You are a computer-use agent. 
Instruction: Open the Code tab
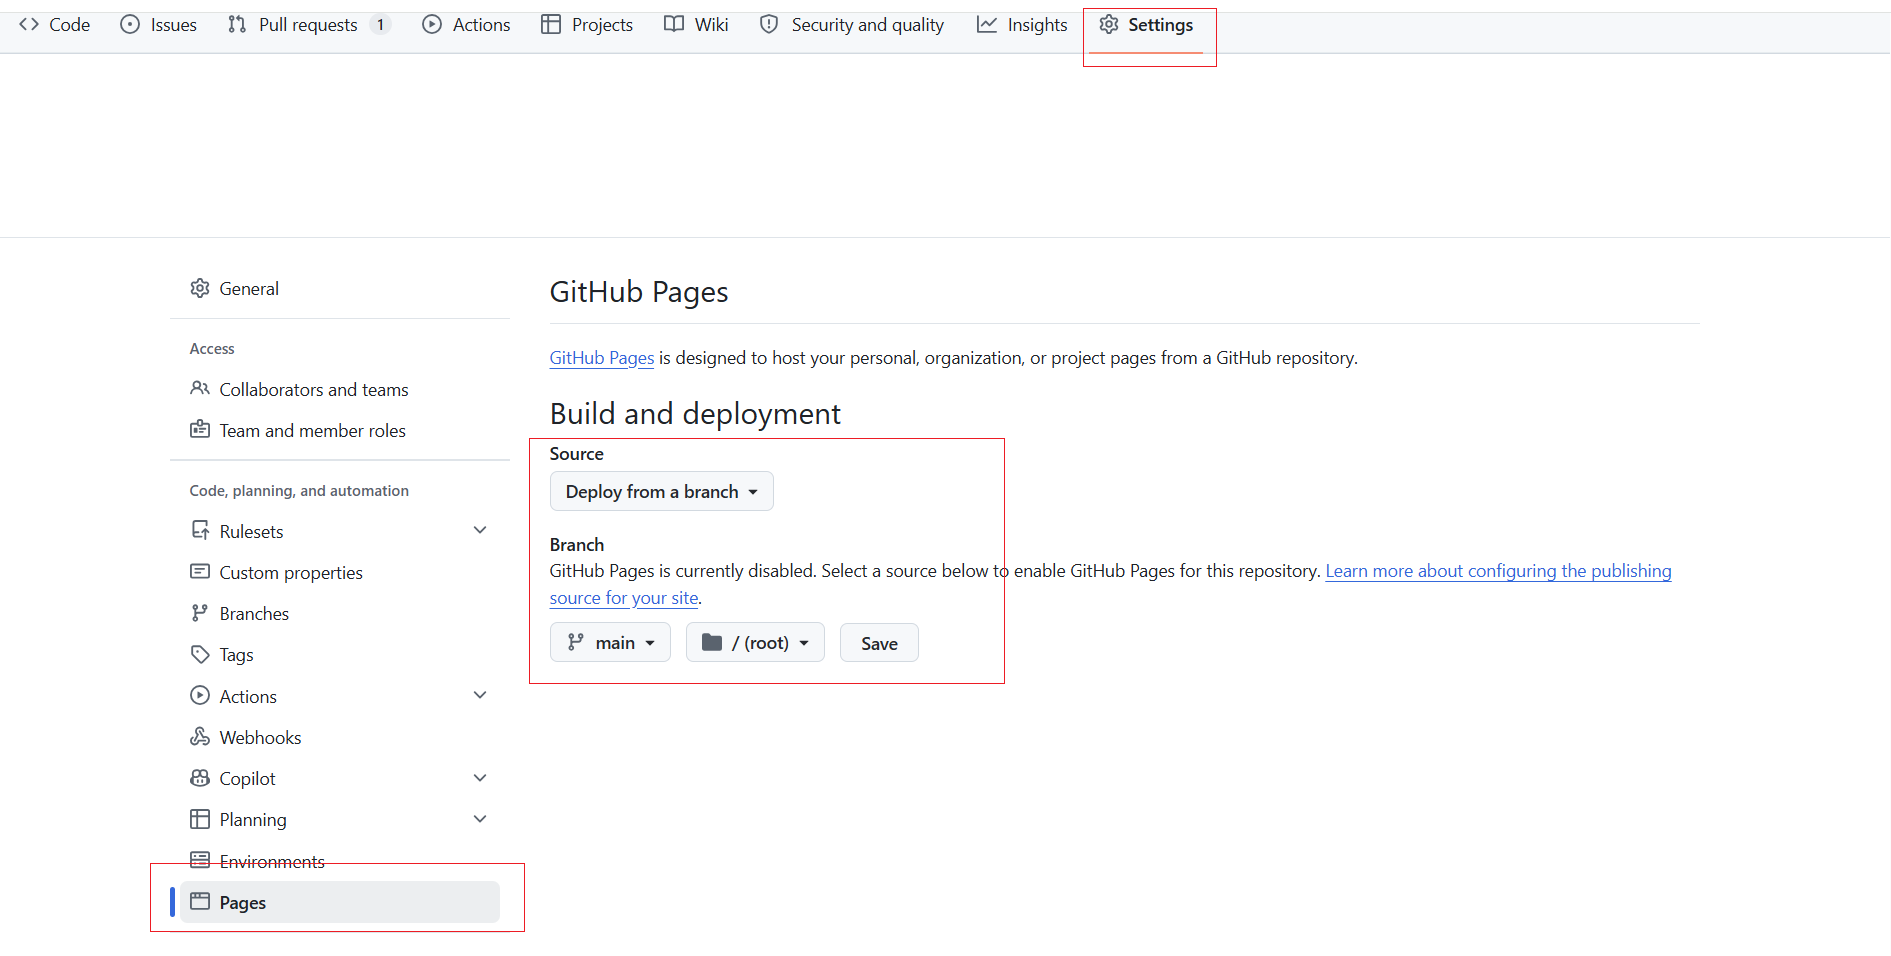[55, 25]
